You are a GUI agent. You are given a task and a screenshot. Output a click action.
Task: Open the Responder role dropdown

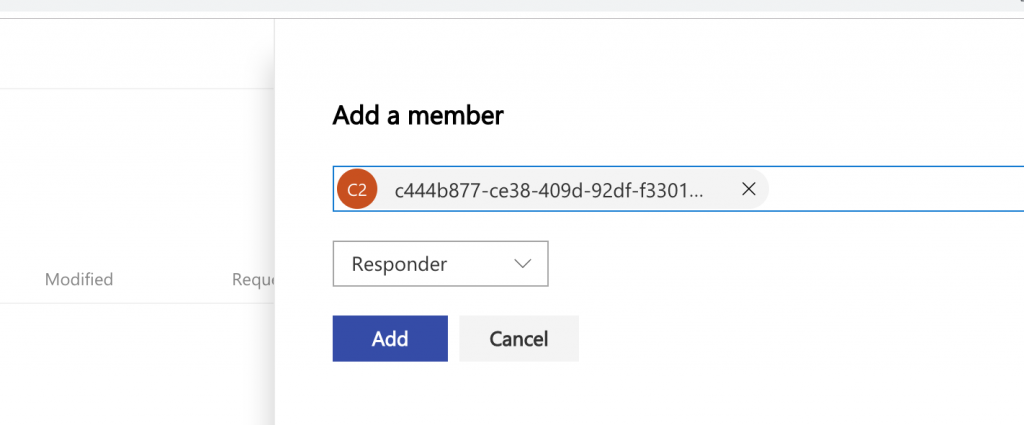pyautogui.click(x=440, y=264)
